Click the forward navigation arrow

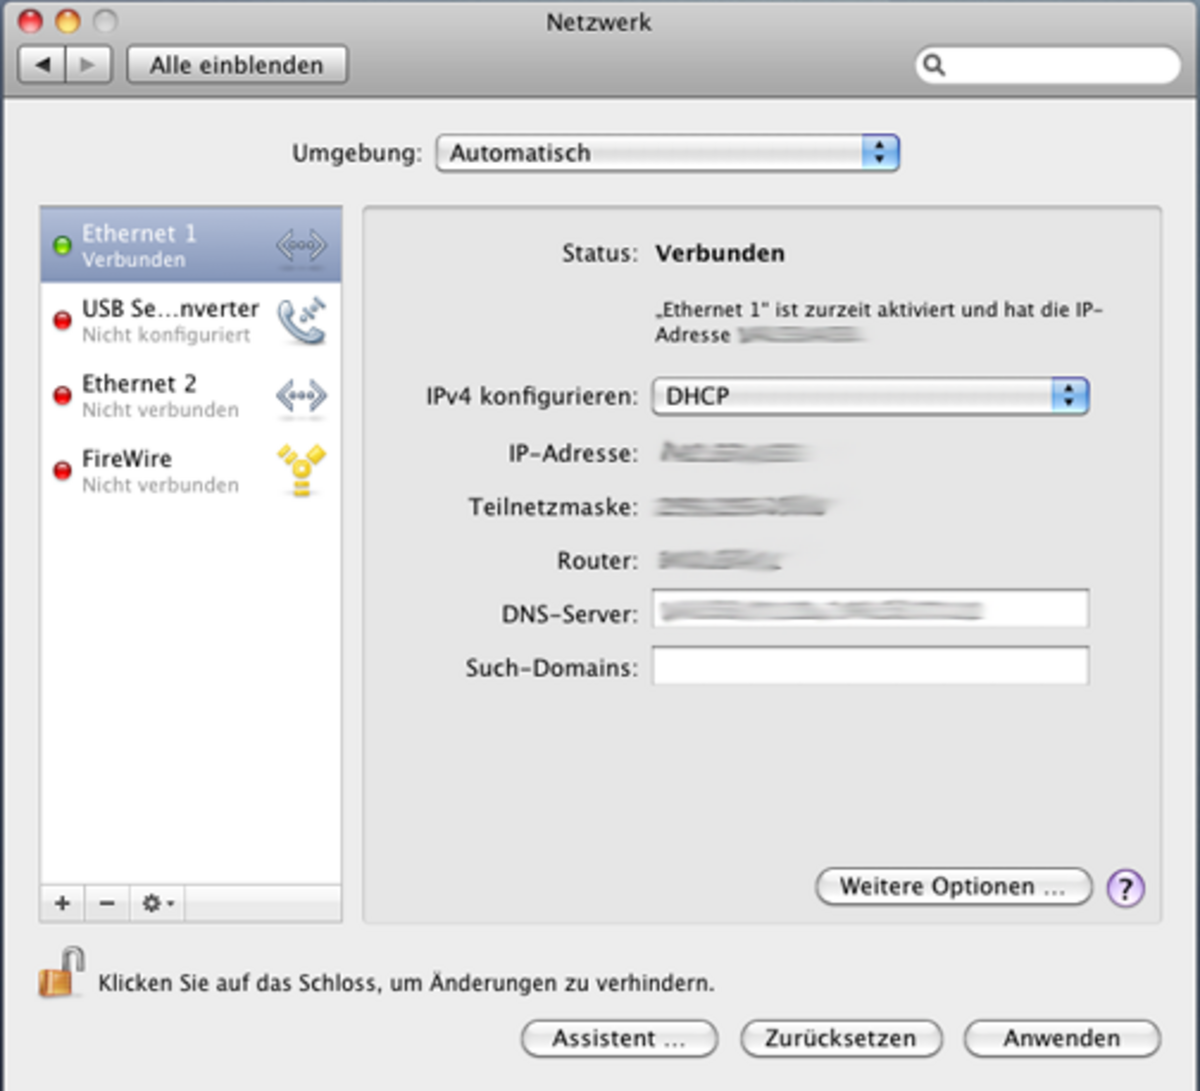pos(88,65)
